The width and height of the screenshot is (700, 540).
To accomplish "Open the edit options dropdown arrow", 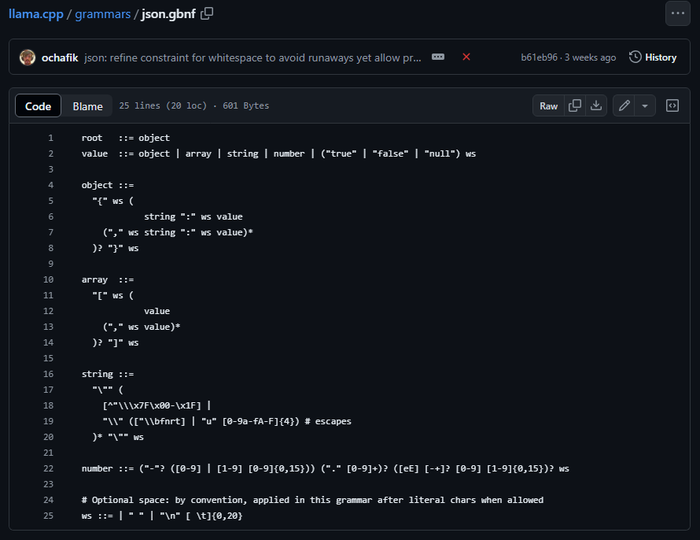I will coord(645,106).
